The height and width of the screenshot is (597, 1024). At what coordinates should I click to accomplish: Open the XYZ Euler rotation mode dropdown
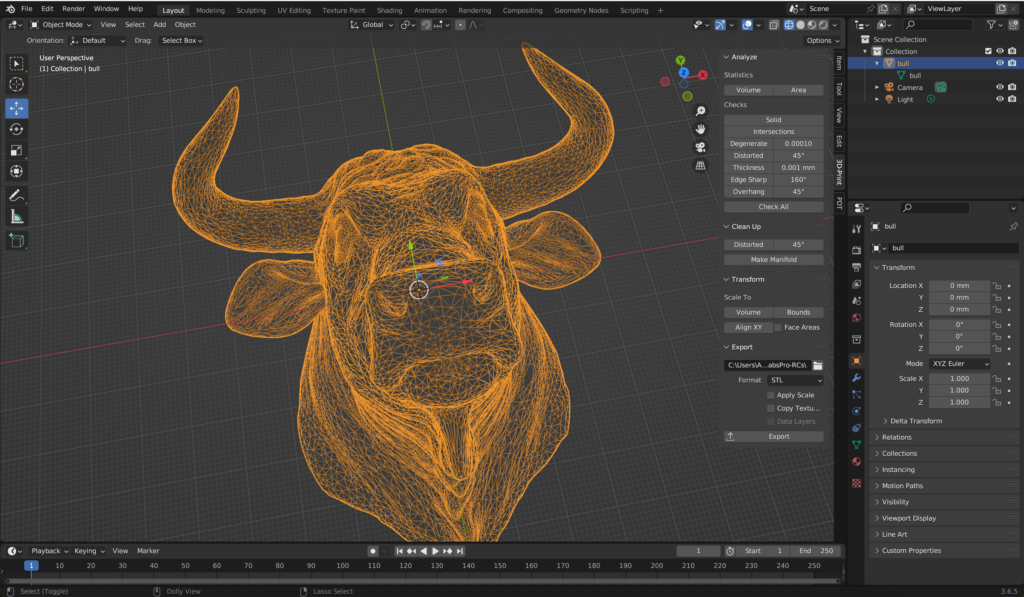(x=959, y=364)
